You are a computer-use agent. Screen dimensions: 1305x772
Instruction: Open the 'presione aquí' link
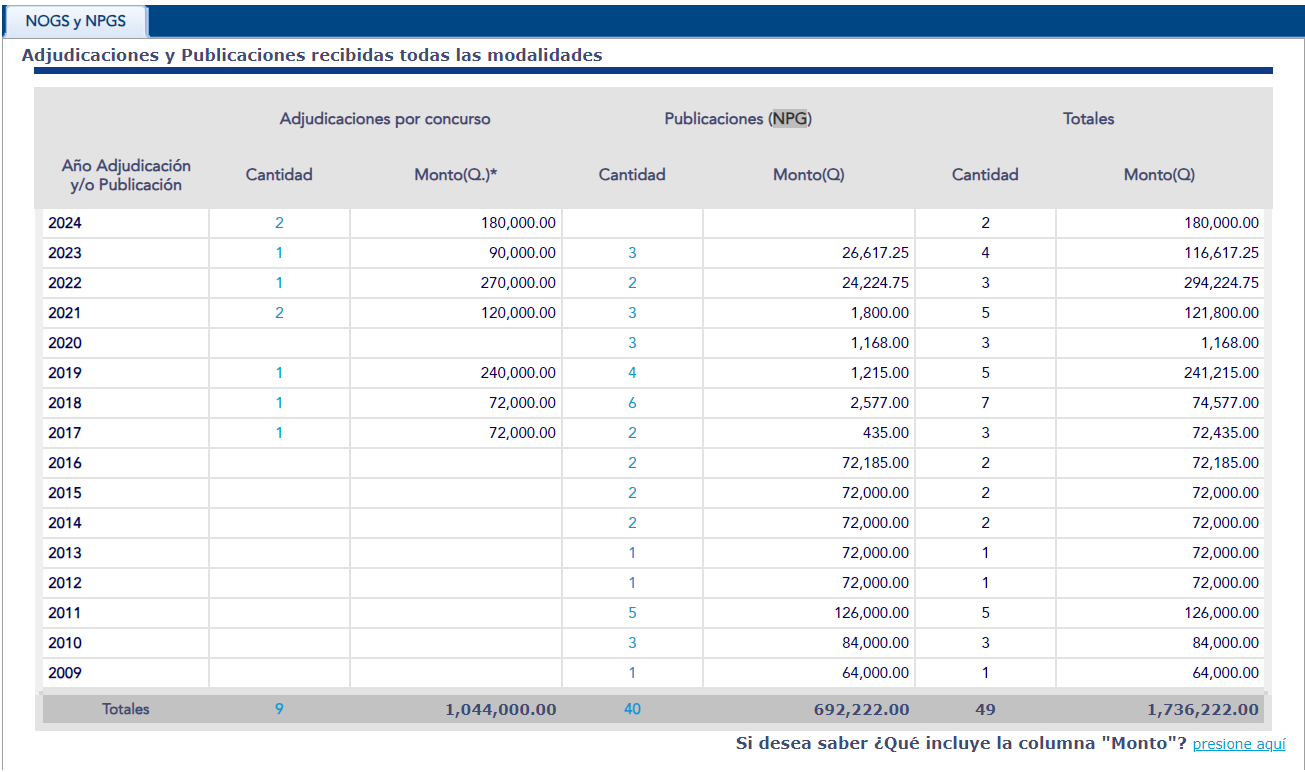[1239, 744]
